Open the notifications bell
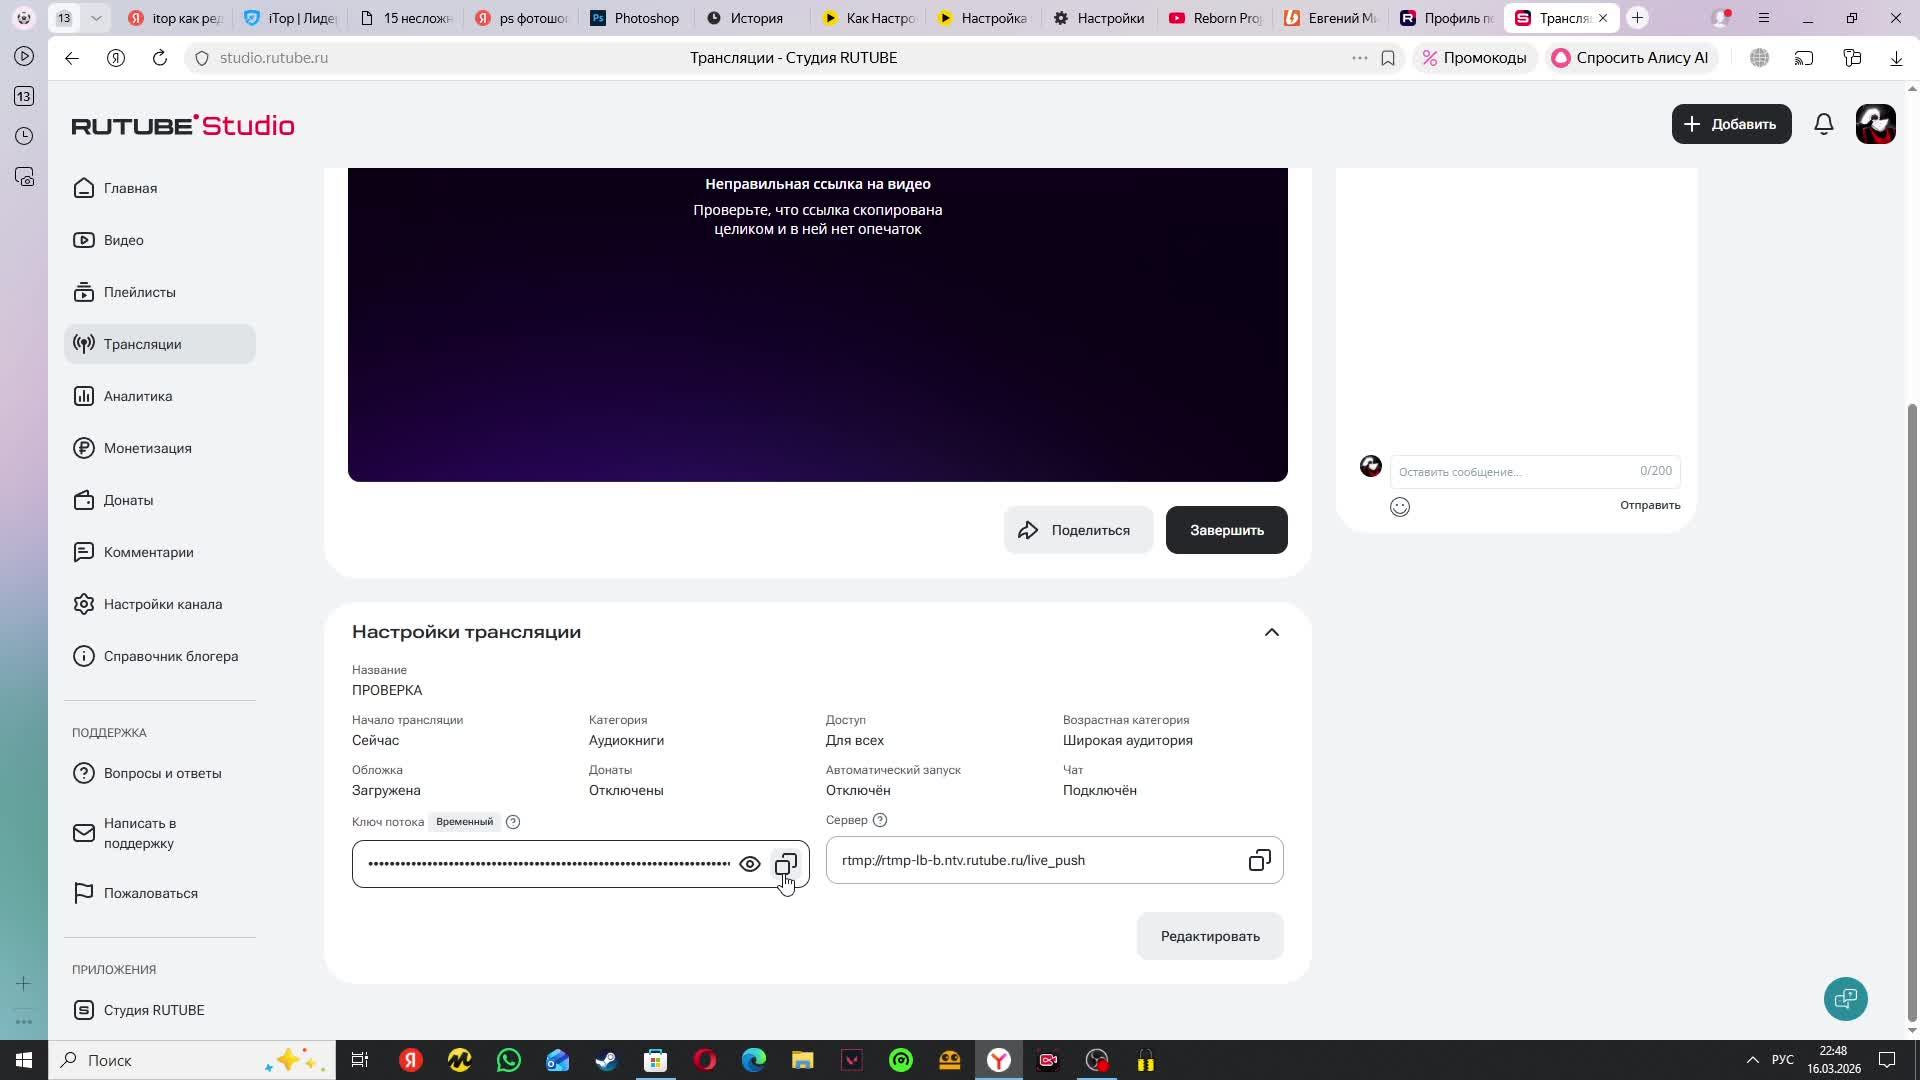The height and width of the screenshot is (1080, 1920). (1824, 124)
